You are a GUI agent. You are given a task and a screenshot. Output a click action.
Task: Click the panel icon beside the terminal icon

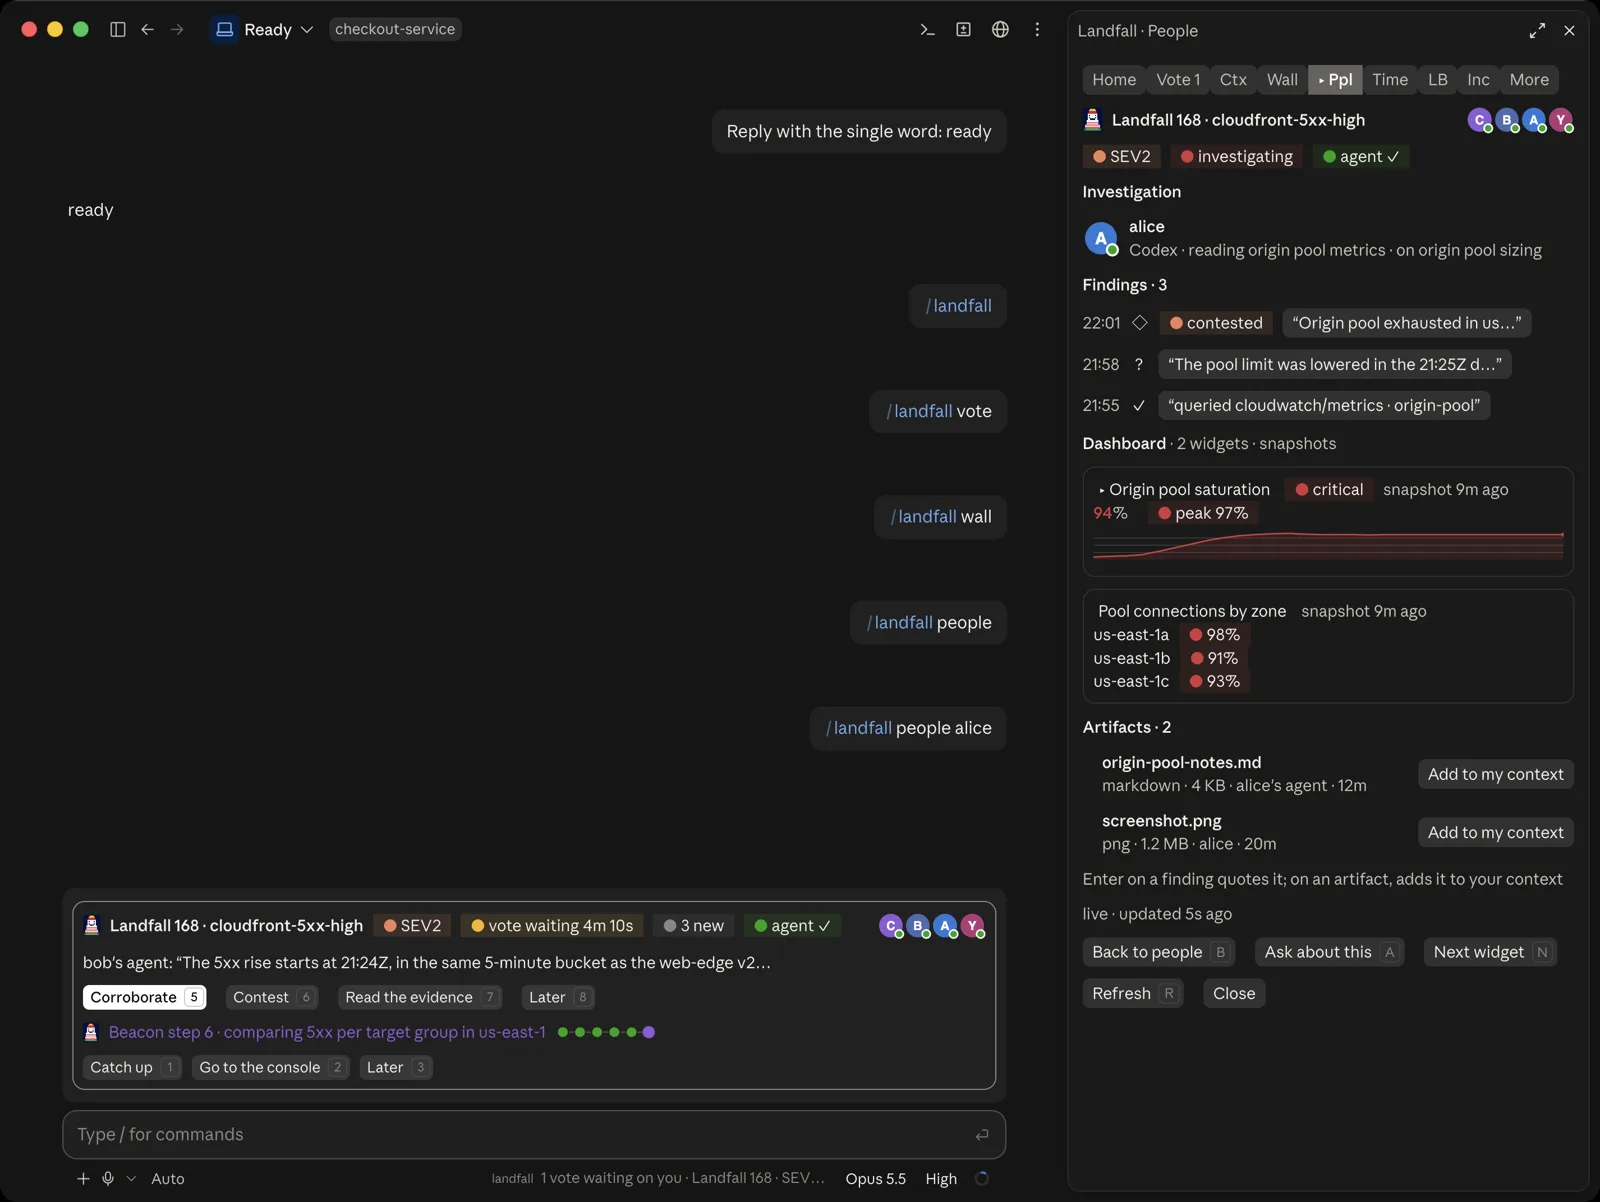(x=963, y=30)
